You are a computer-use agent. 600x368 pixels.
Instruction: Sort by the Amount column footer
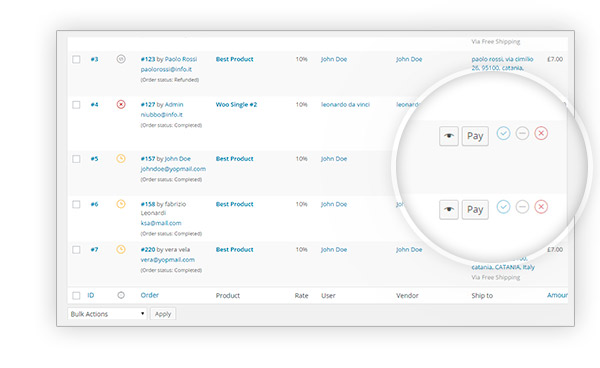[x=557, y=295]
